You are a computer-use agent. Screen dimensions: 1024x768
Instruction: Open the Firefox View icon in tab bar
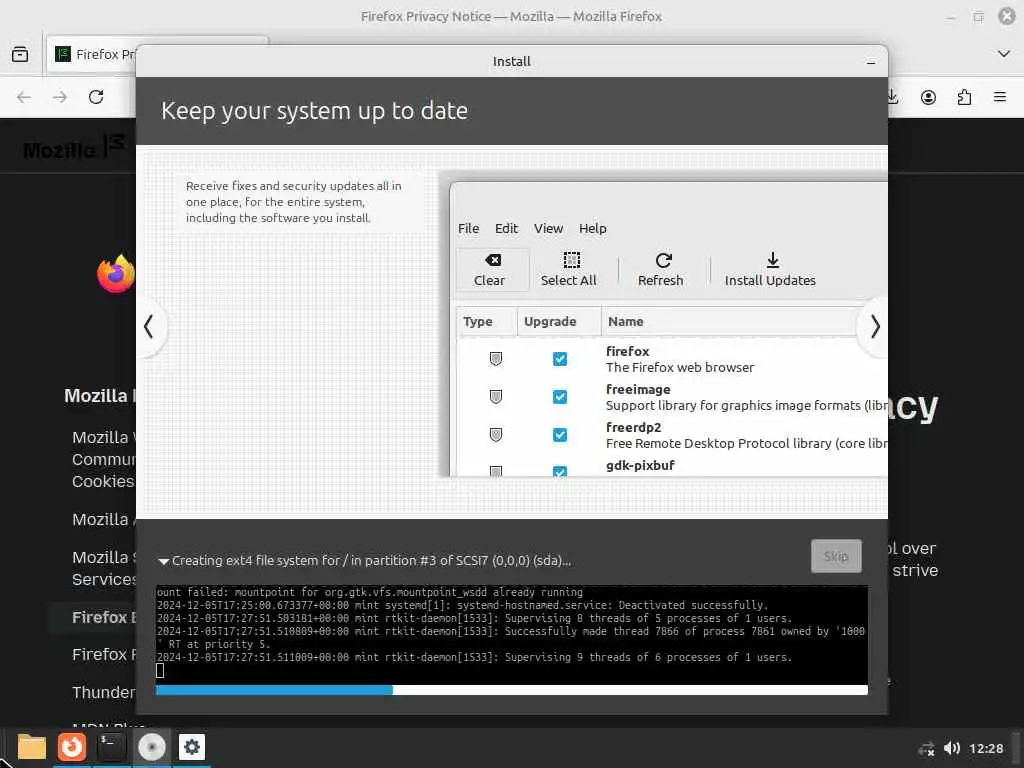pyautogui.click(x=20, y=54)
